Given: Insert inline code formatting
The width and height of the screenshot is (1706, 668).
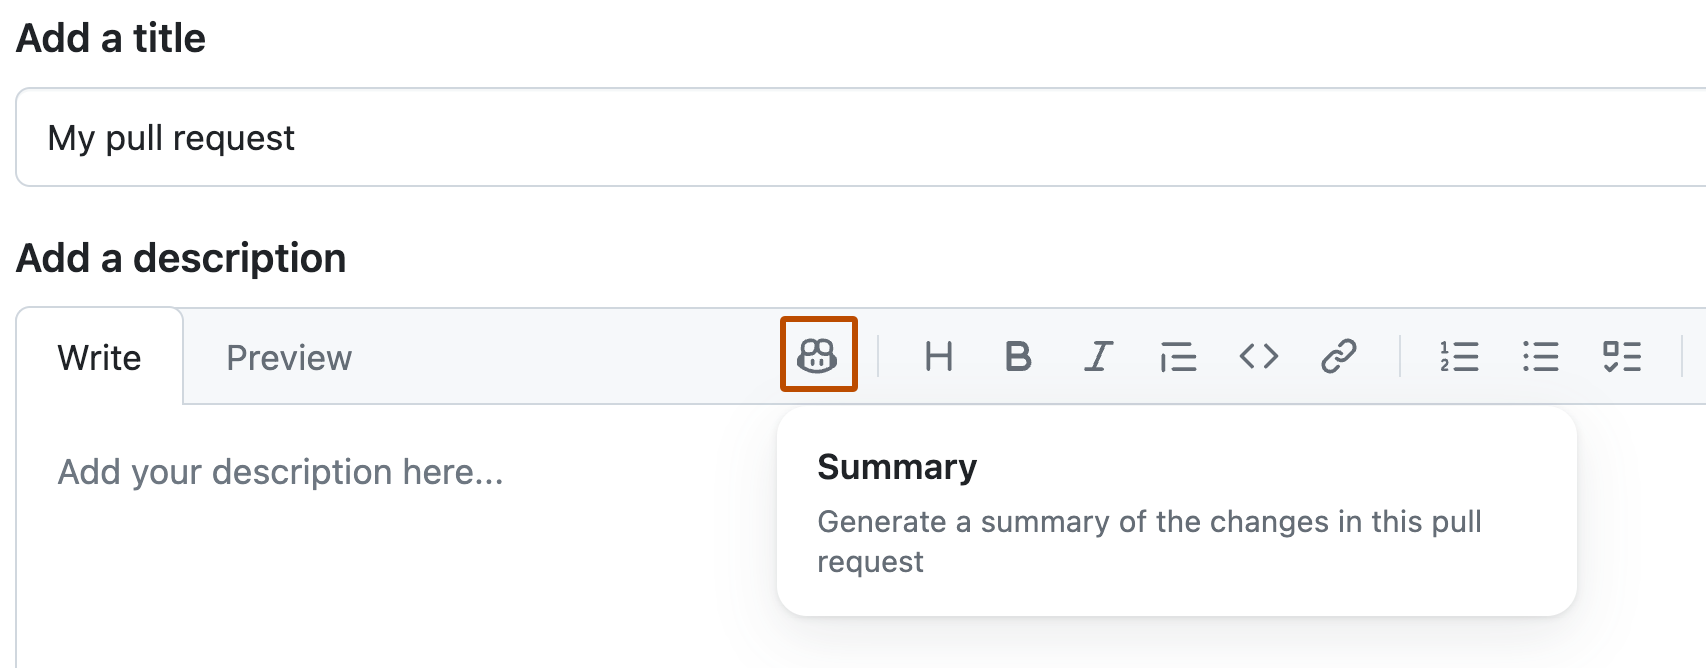Looking at the screenshot, I should pos(1258,356).
